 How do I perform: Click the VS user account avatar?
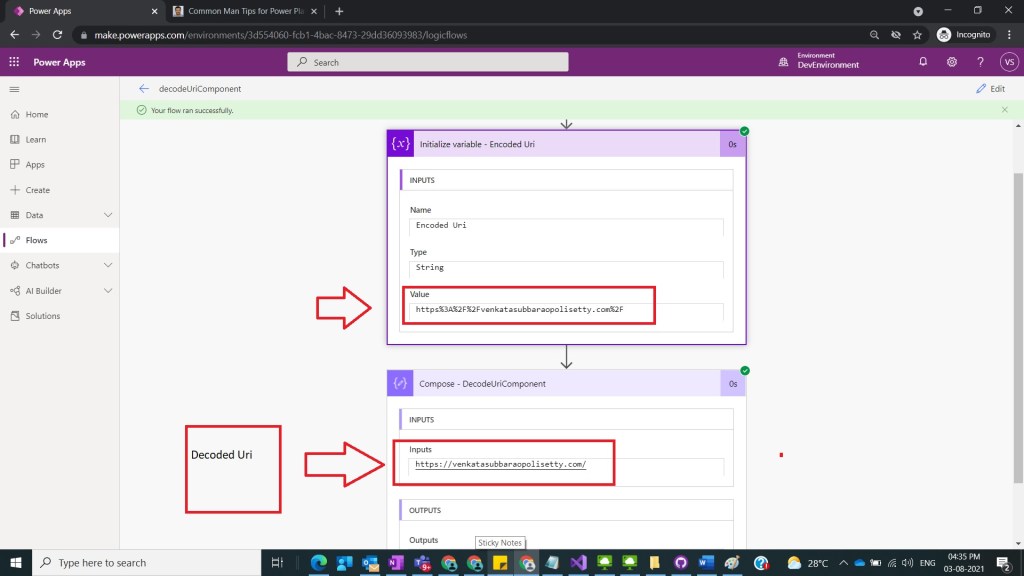(x=1008, y=62)
